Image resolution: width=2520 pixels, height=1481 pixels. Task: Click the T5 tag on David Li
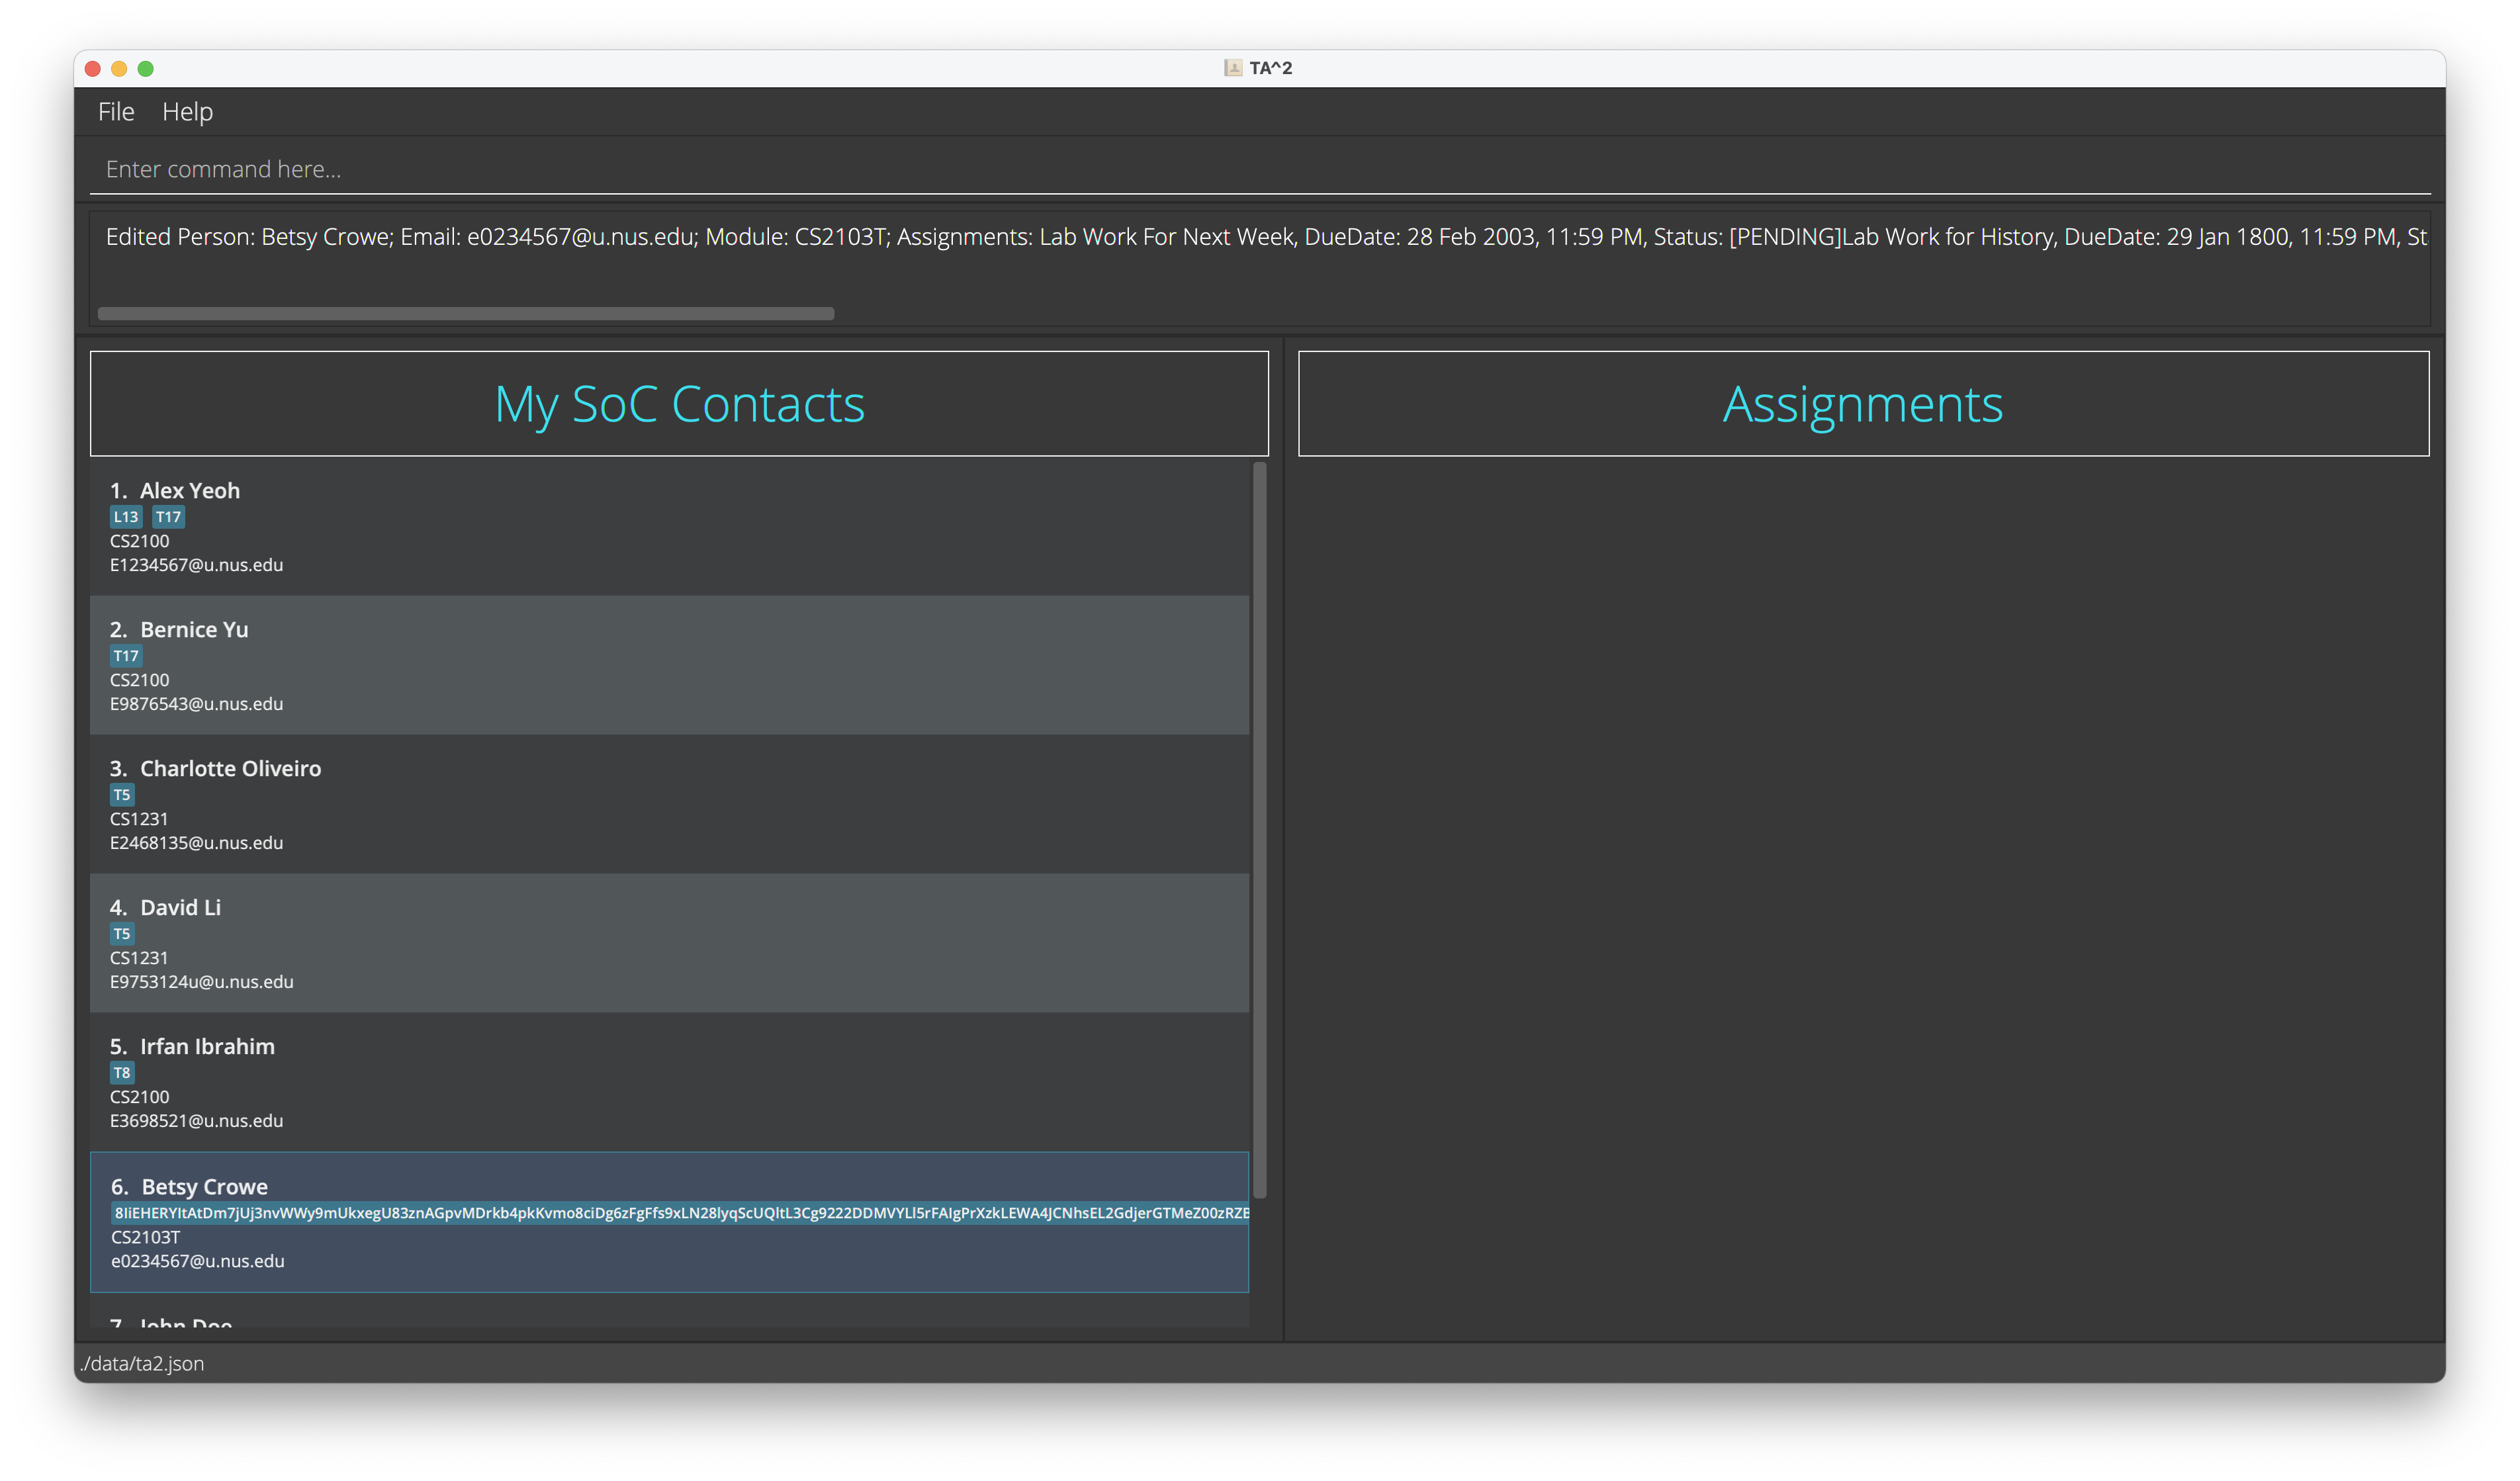pyautogui.click(x=122, y=934)
